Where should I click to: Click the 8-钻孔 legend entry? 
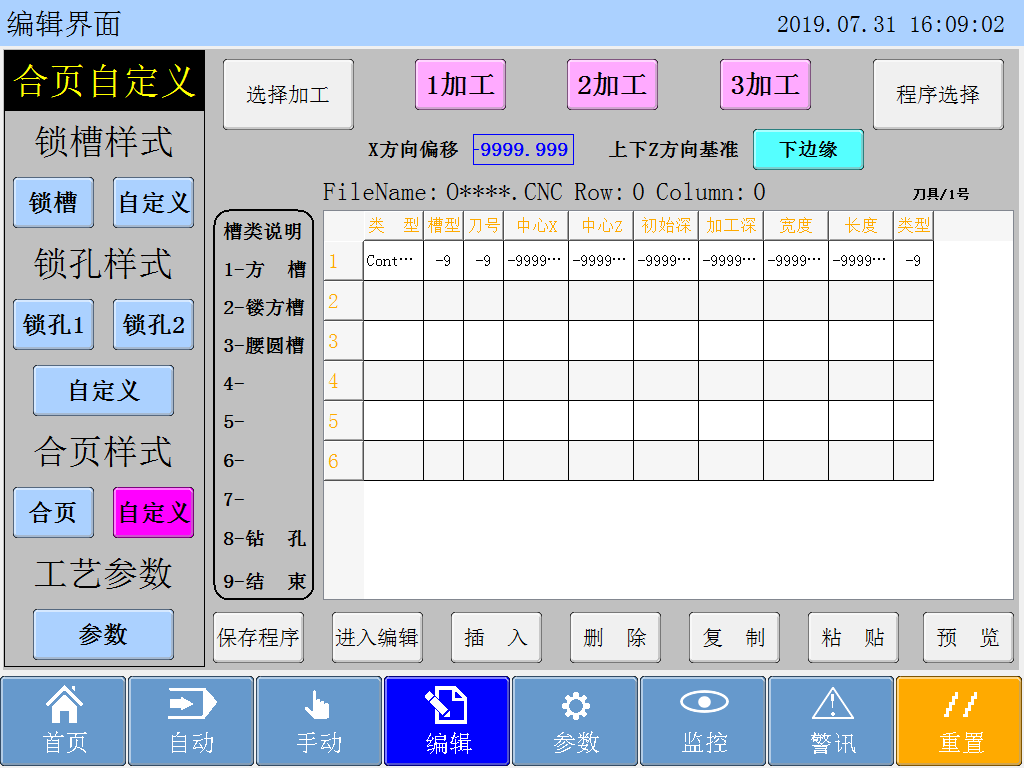tap(264, 538)
